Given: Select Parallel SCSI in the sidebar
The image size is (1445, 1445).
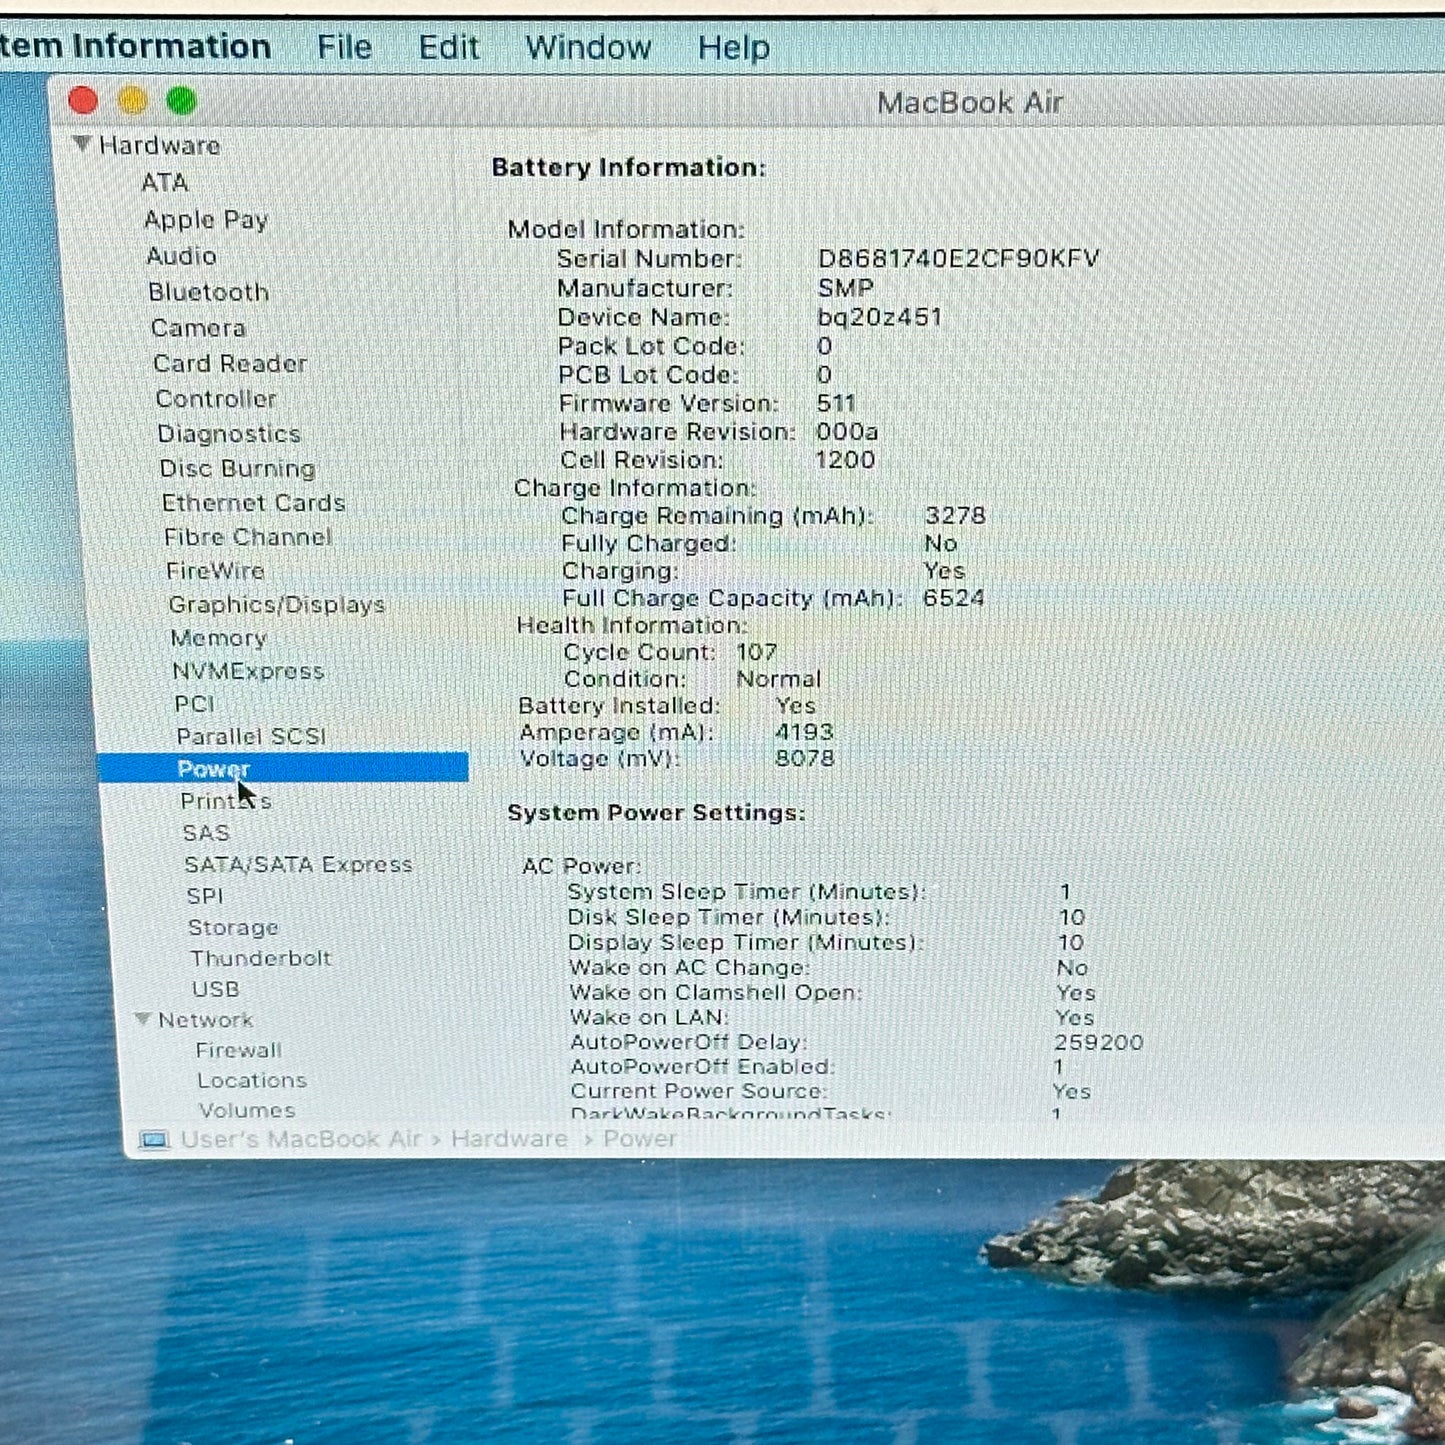Looking at the screenshot, I should pyautogui.click(x=251, y=737).
